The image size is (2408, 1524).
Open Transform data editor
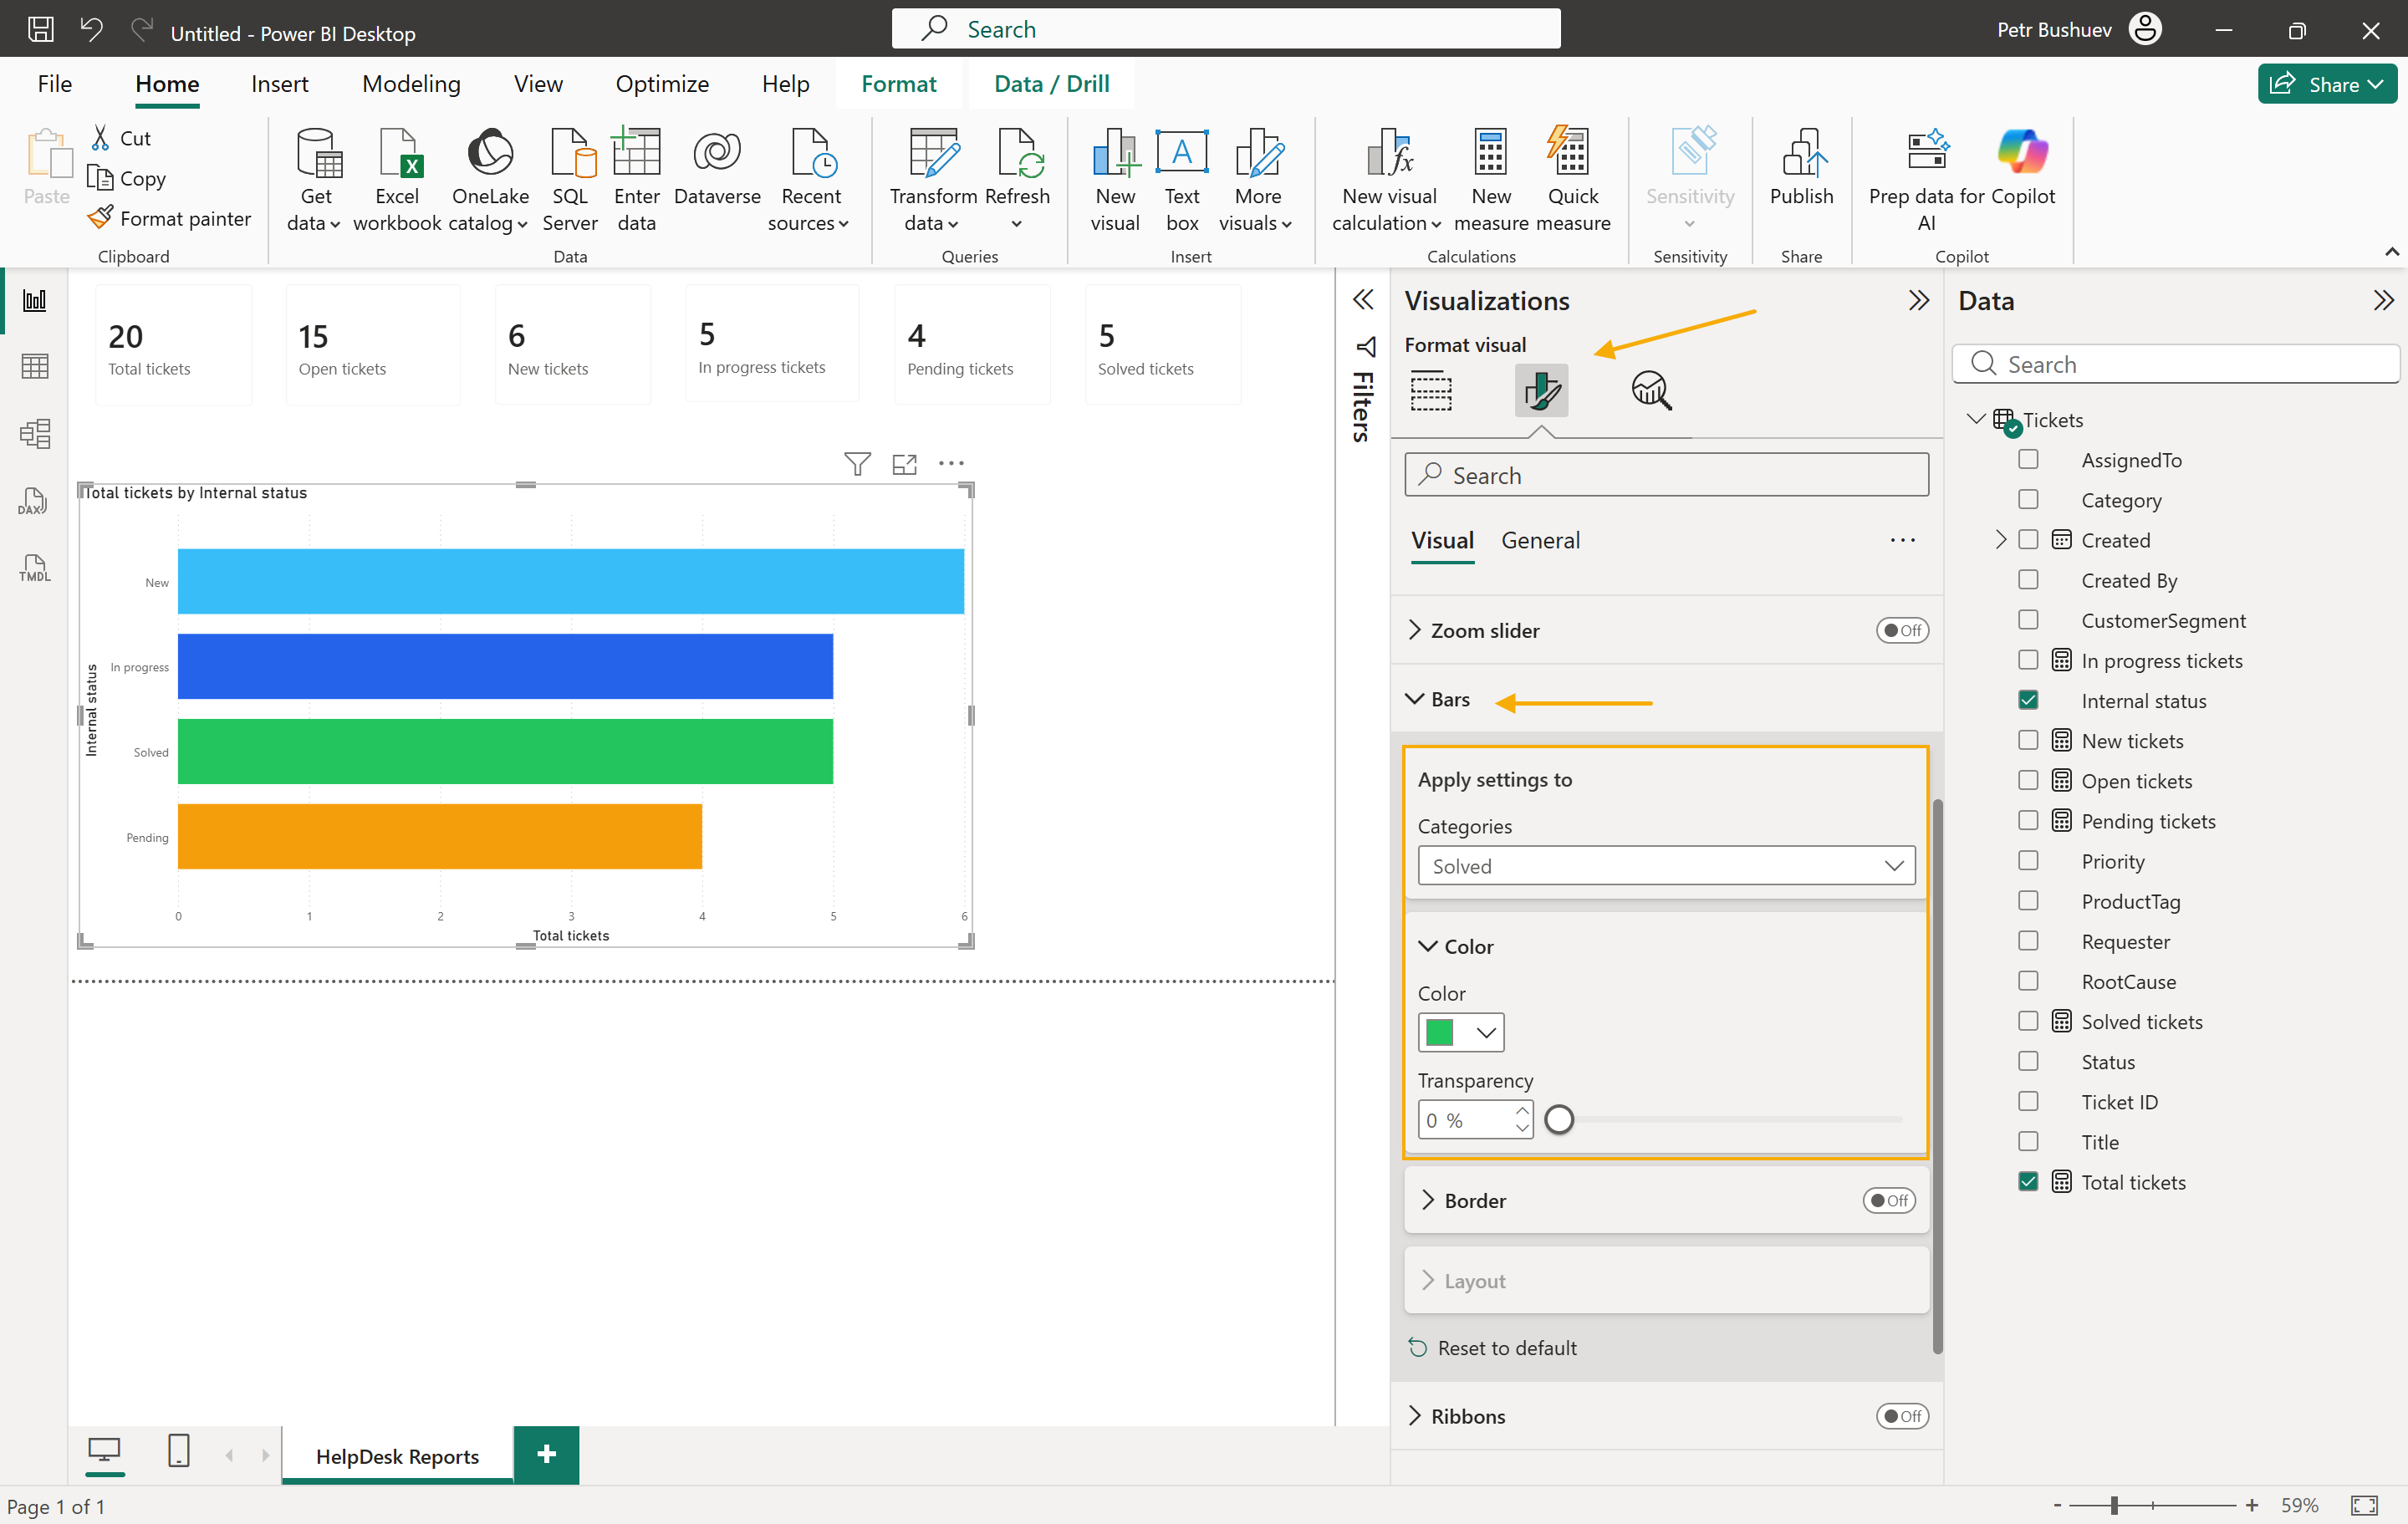pyautogui.click(x=932, y=180)
